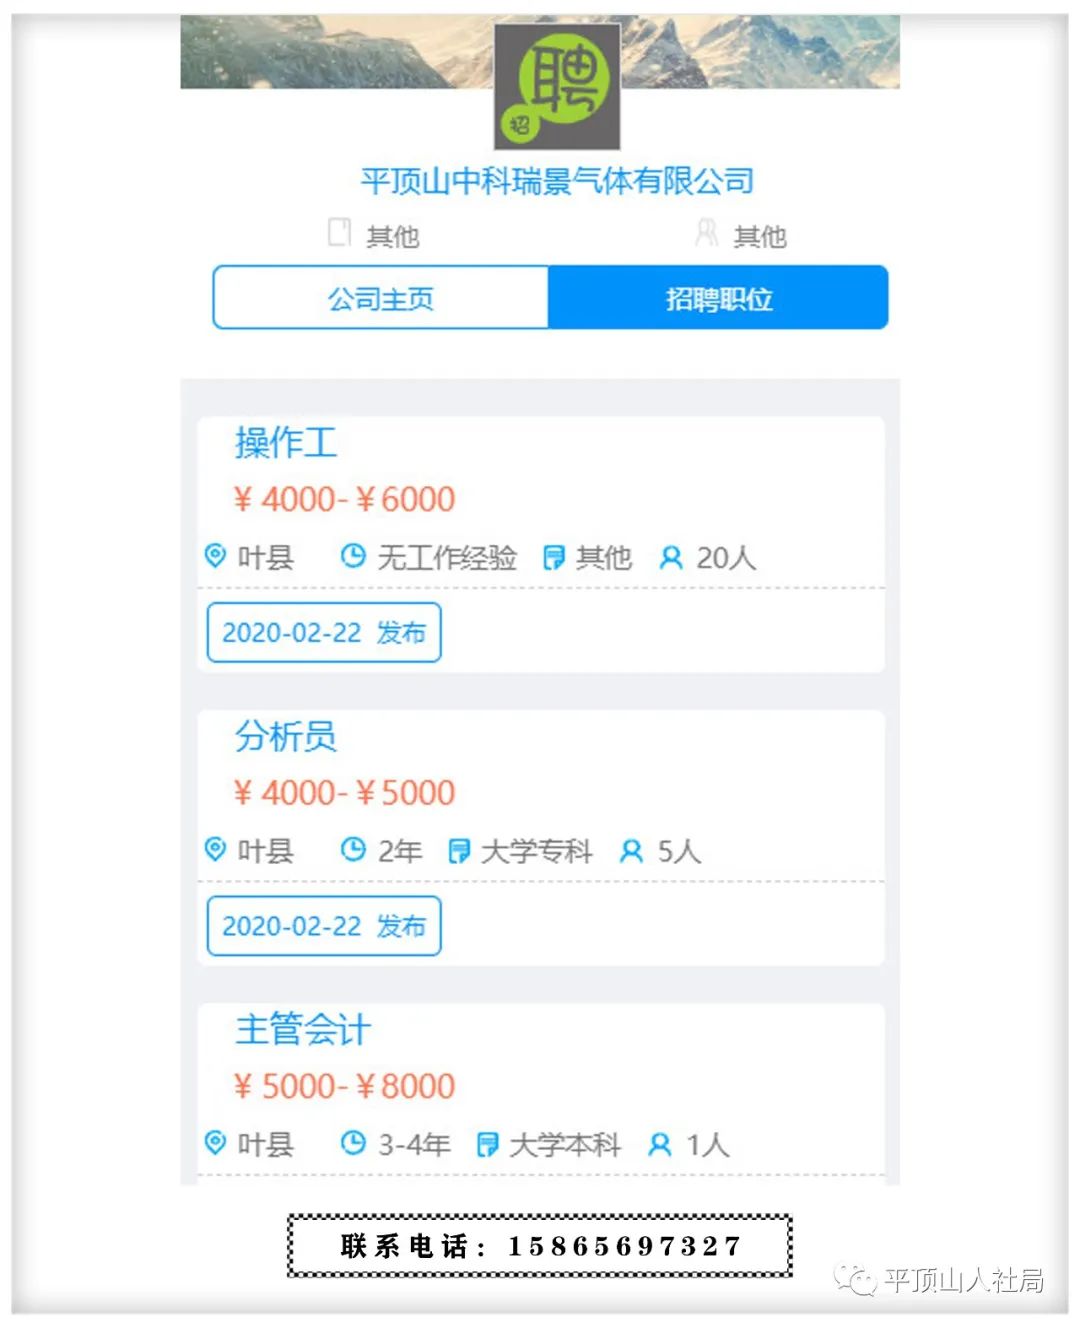The height and width of the screenshot is (1328, 1080).
Task: Open the 操作工 job listing
Action: [286, 443]
